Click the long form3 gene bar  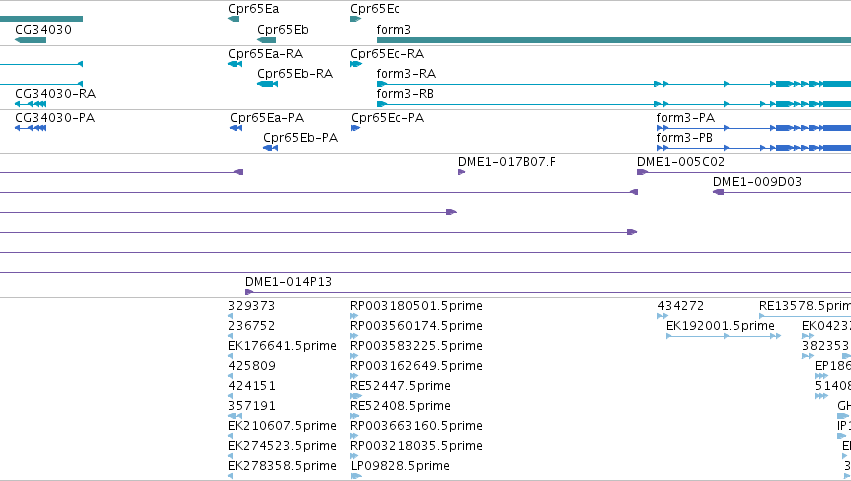[x=614, y=40]
